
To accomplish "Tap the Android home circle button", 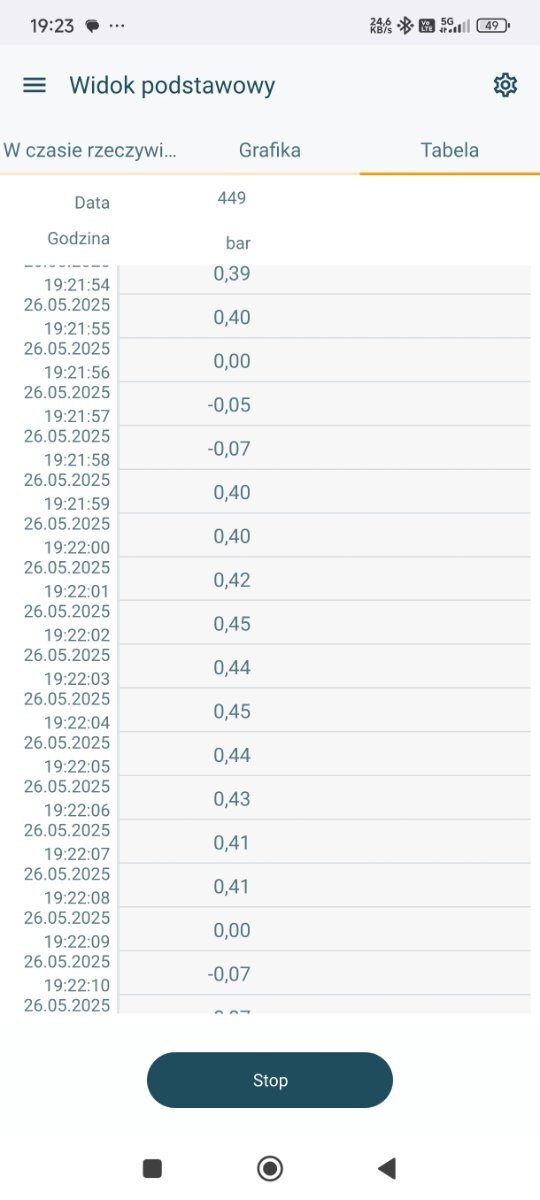I will point(270,1167).
